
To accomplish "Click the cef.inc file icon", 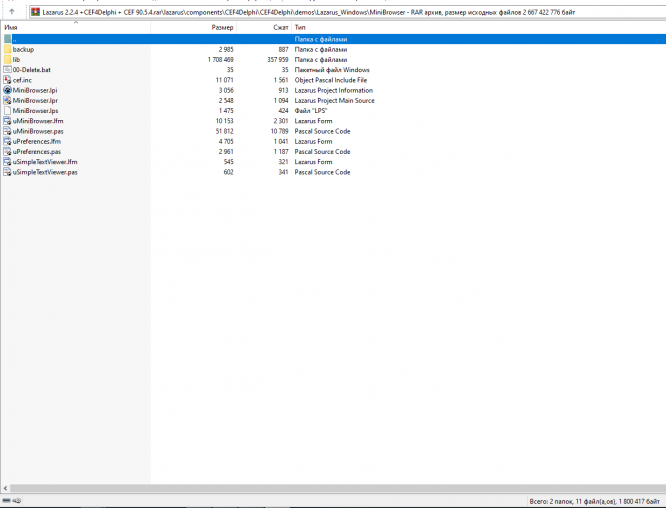I will coord(7,80).
